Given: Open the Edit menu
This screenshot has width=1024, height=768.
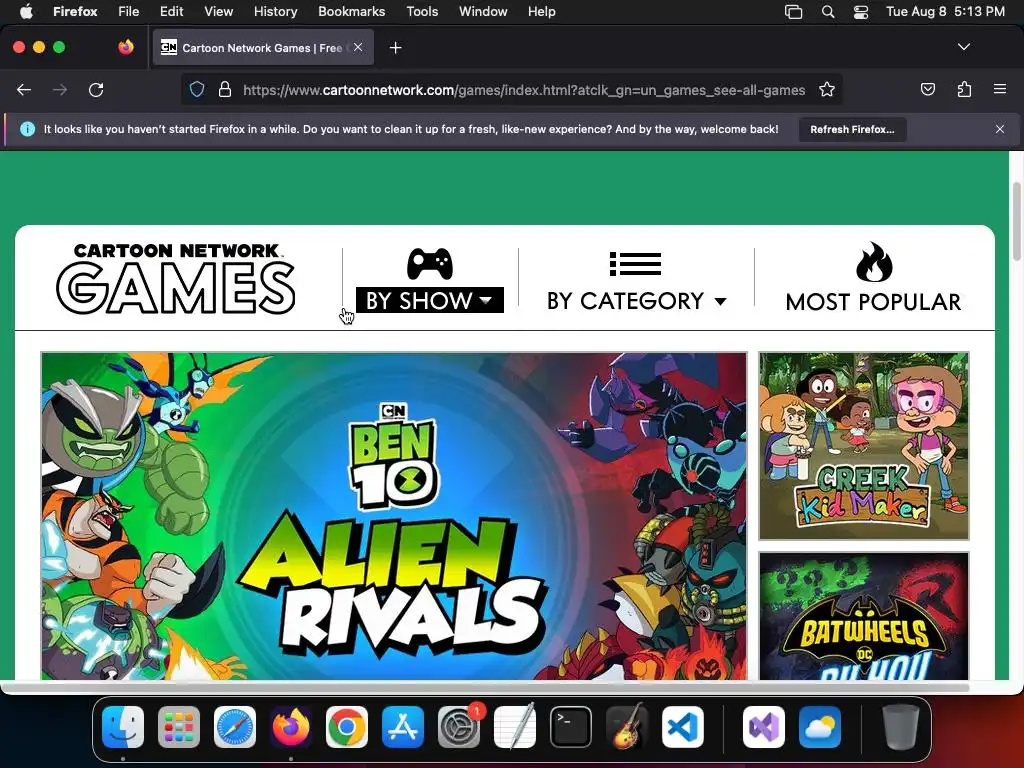Looking at the screenshot, I should [x=172, y=11].
